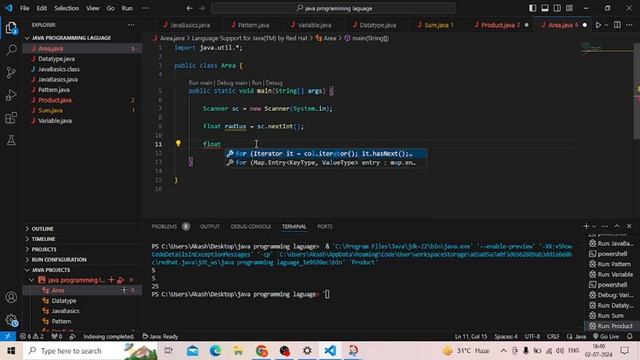Open terminal panel more actions ellipsis
This screenshot has width=640, height=360.
605,227
